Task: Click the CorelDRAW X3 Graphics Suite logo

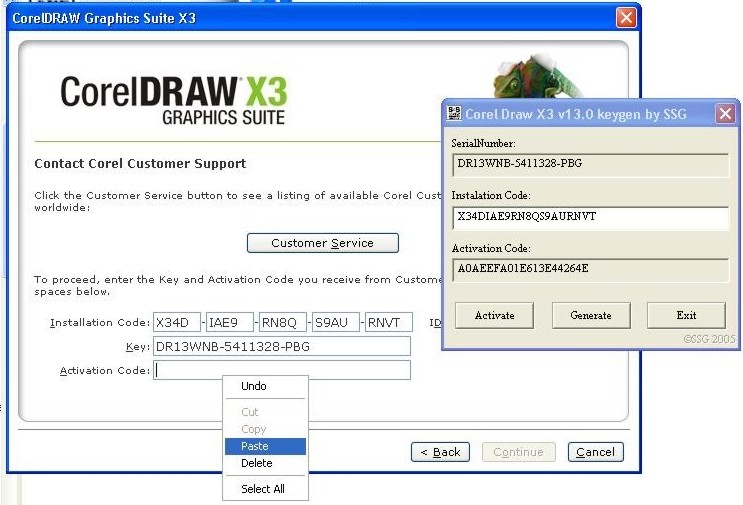Action: pyautogui.click(x=174, y=100)
